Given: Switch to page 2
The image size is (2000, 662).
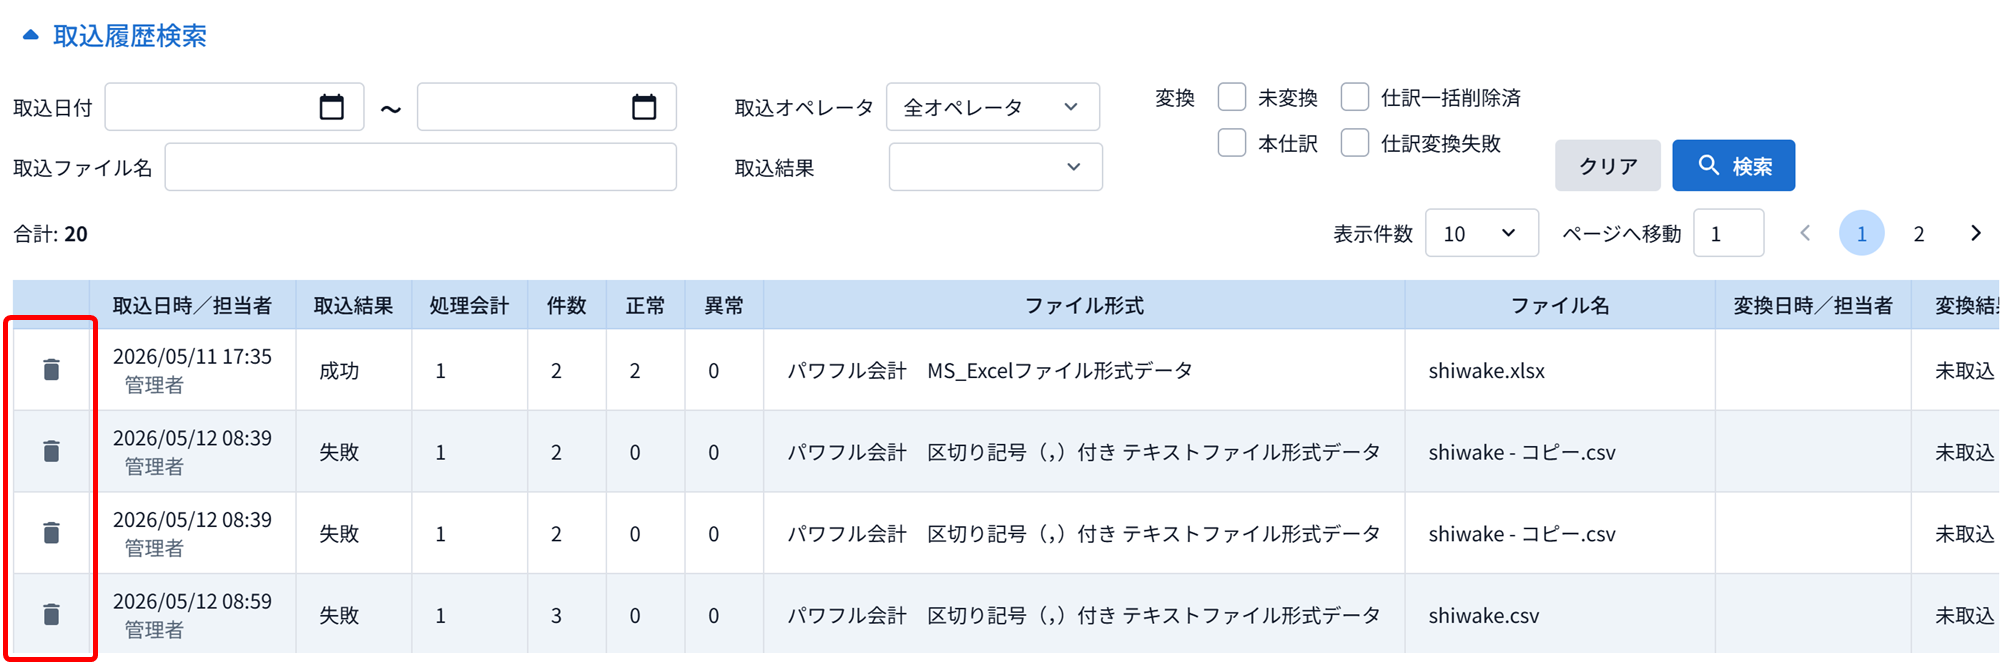Looking at the screenshot, I should [1918, 233].
